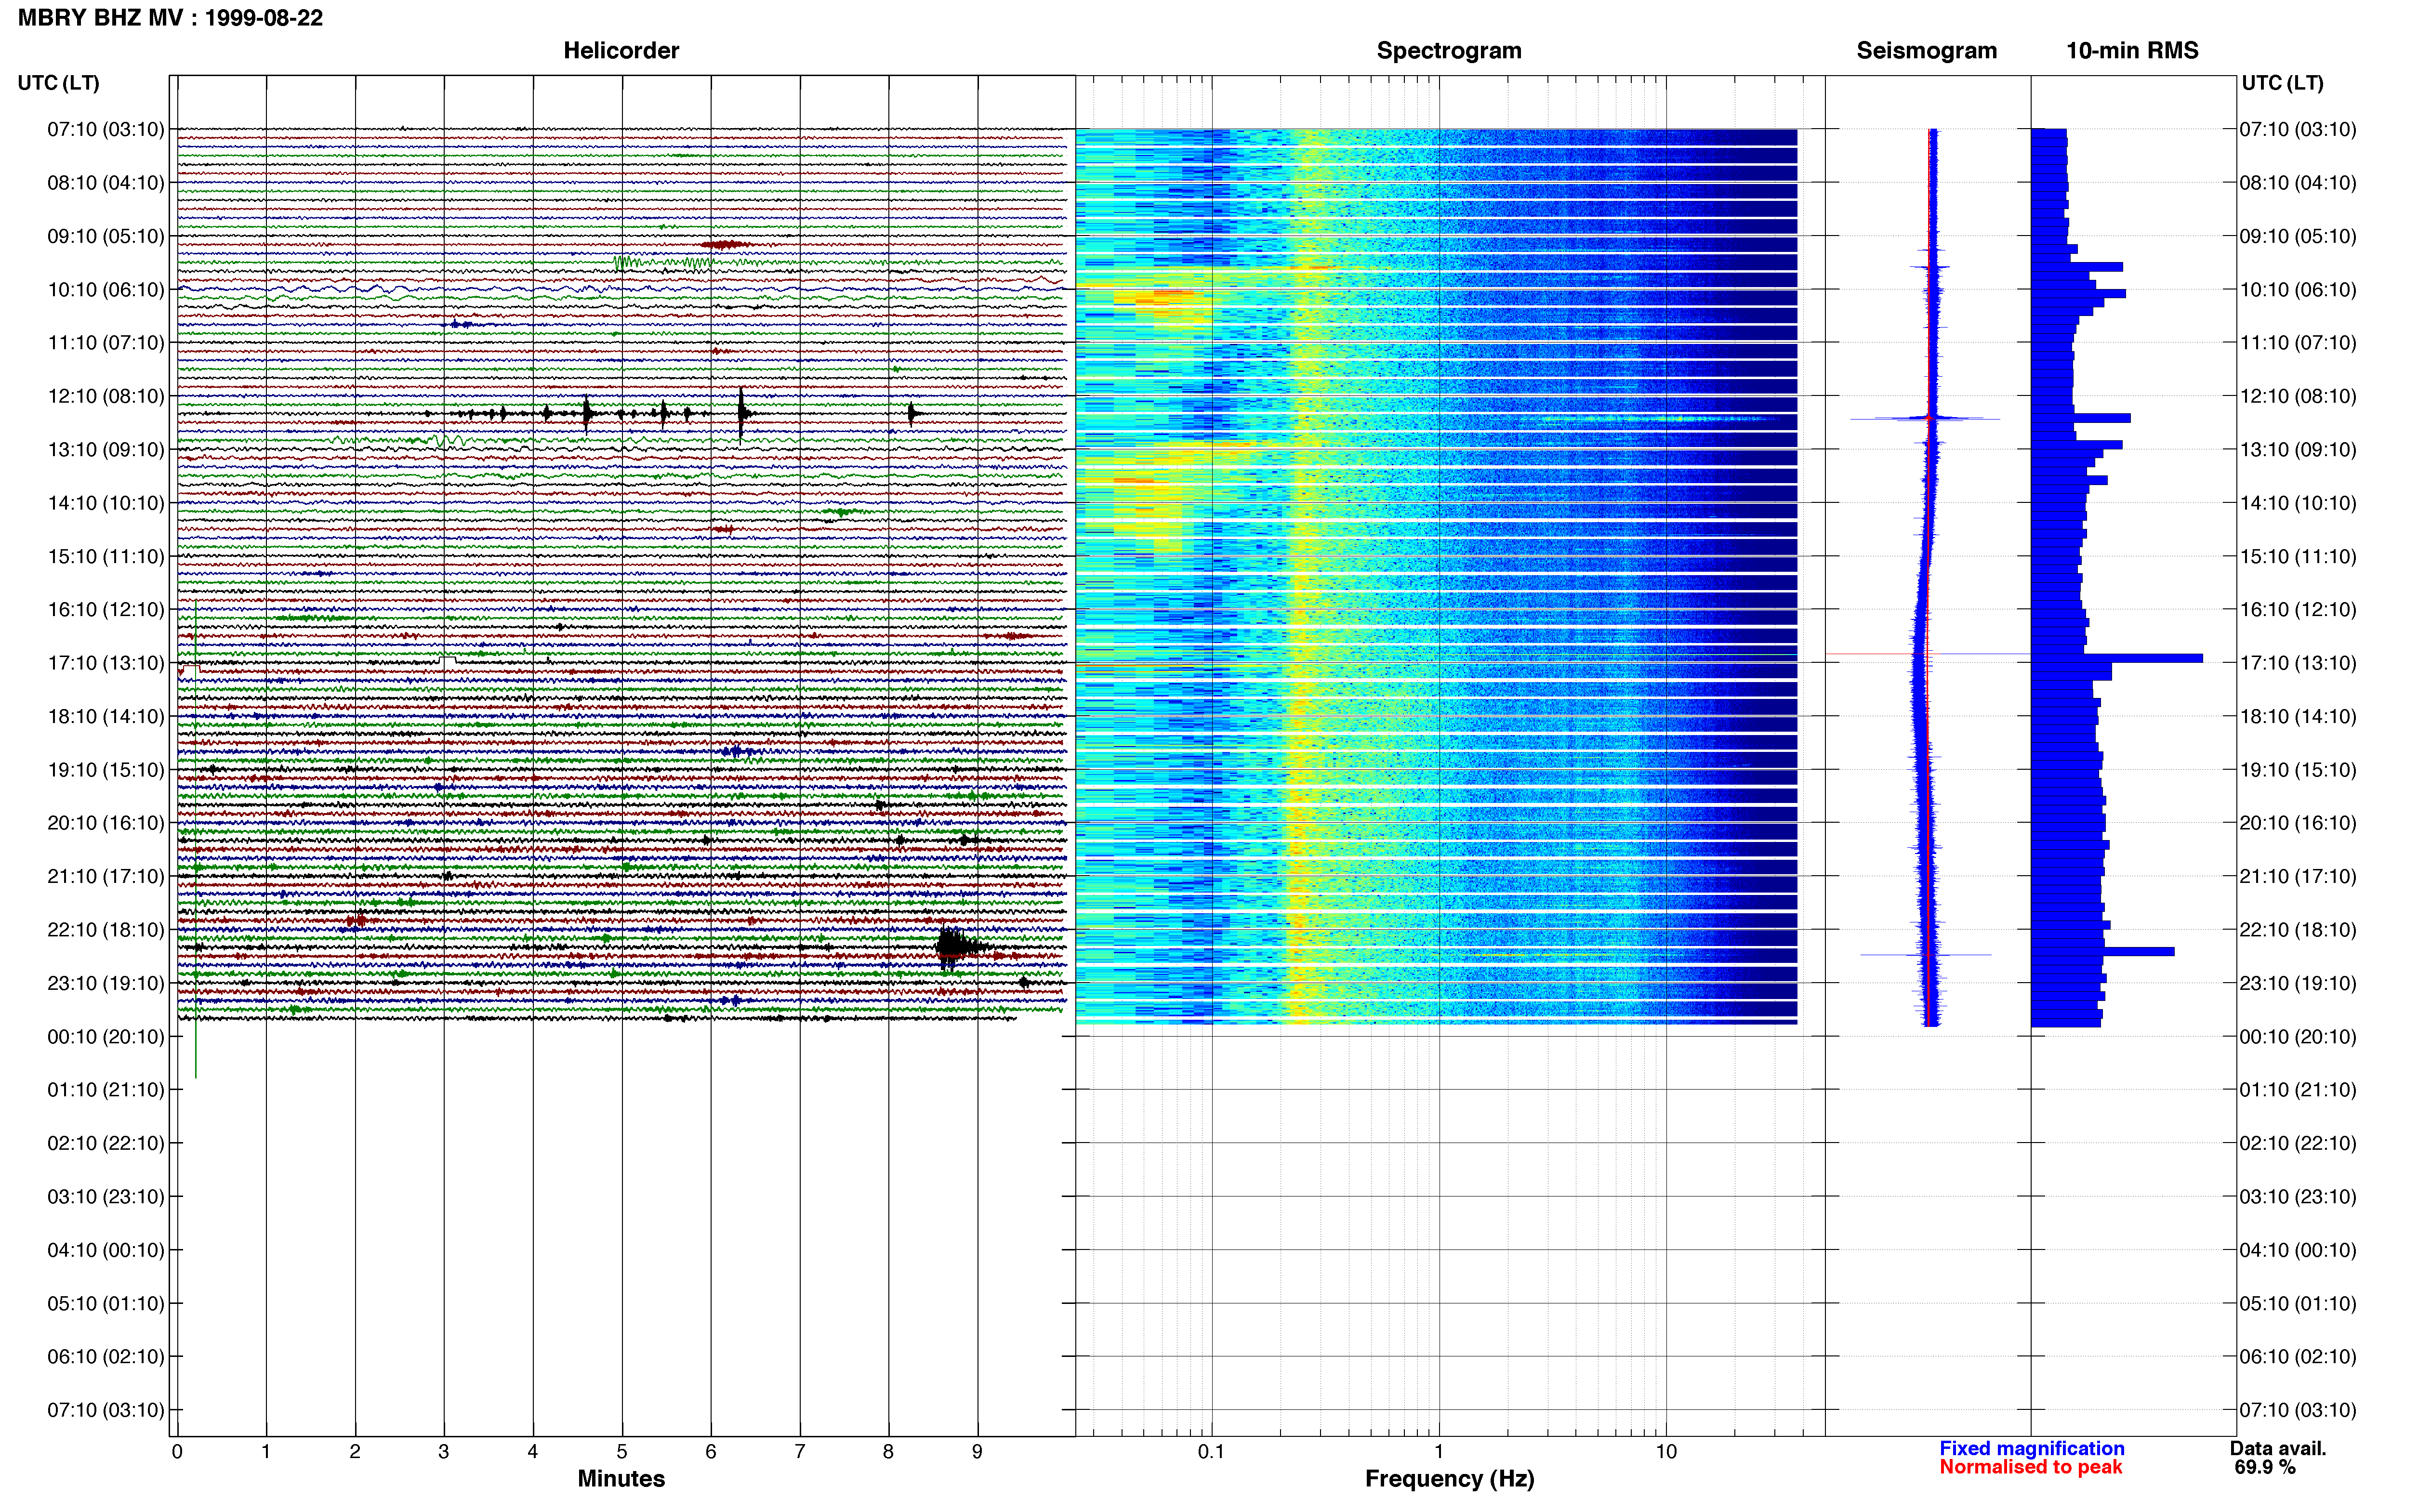The height and width of the screenshot is (1512, 2418).
Task: Click the long RMS bar near 22:30
Action: (x=2103, y=952)
